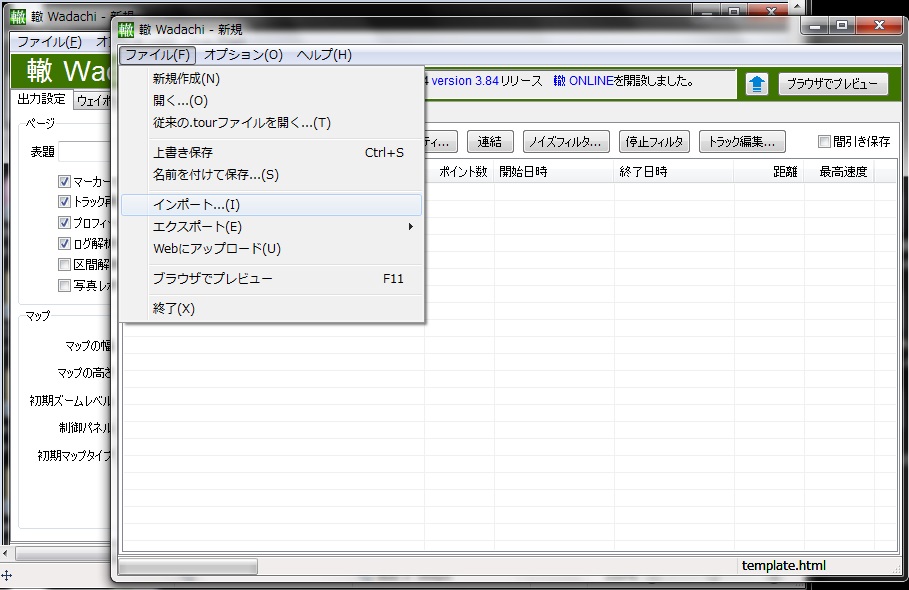Toggle the プロフィ checkbox in back window
909x590 pixels.
(x=64, y=223)
